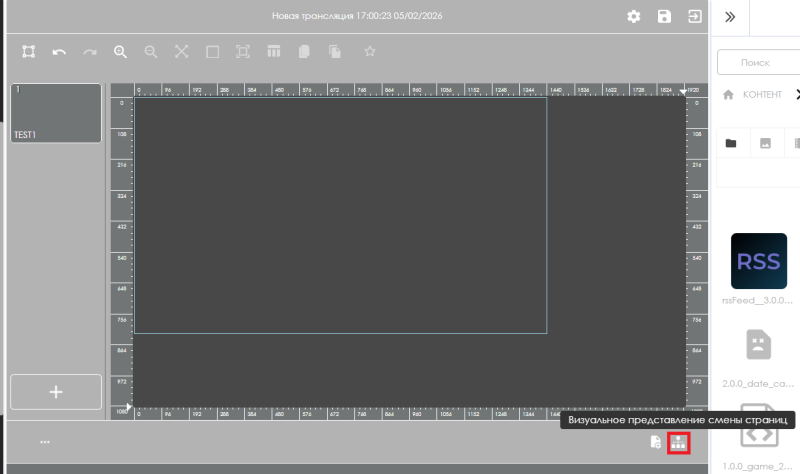Click the star favorite icon

pos(369,51)
